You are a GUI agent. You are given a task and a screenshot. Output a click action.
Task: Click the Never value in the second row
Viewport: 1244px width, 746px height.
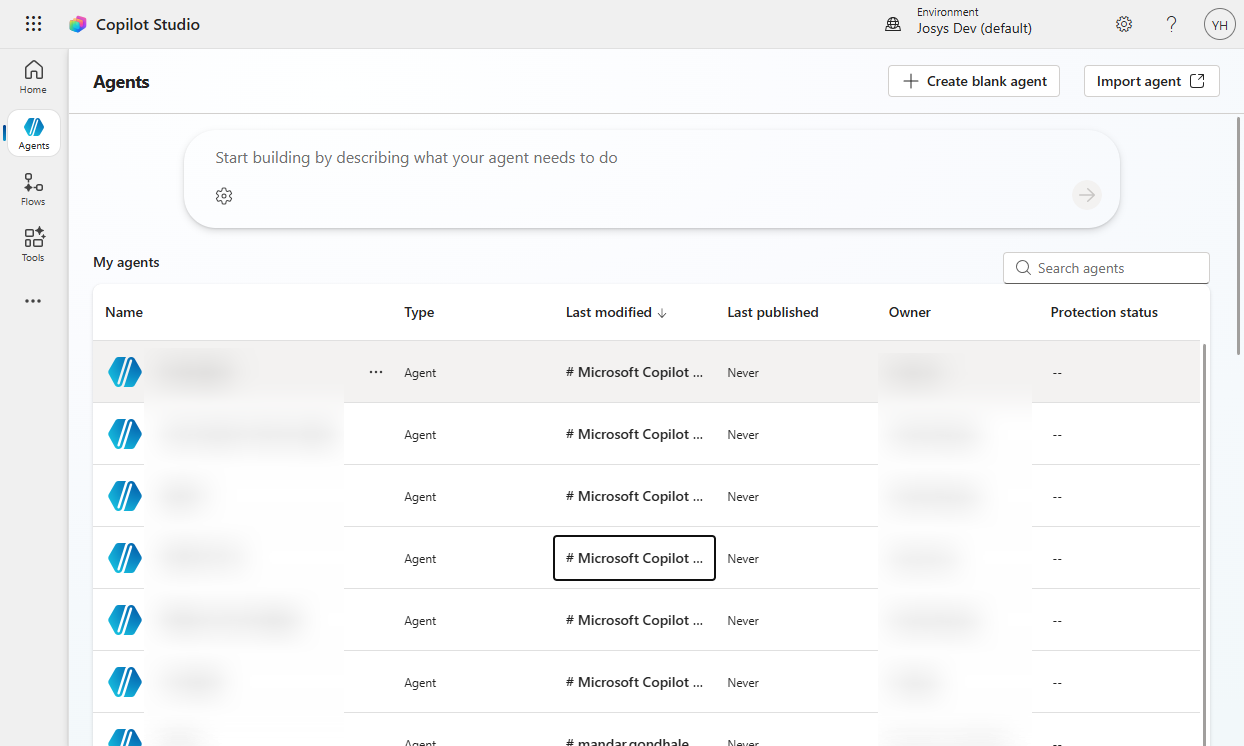click(x=743, y=435)
